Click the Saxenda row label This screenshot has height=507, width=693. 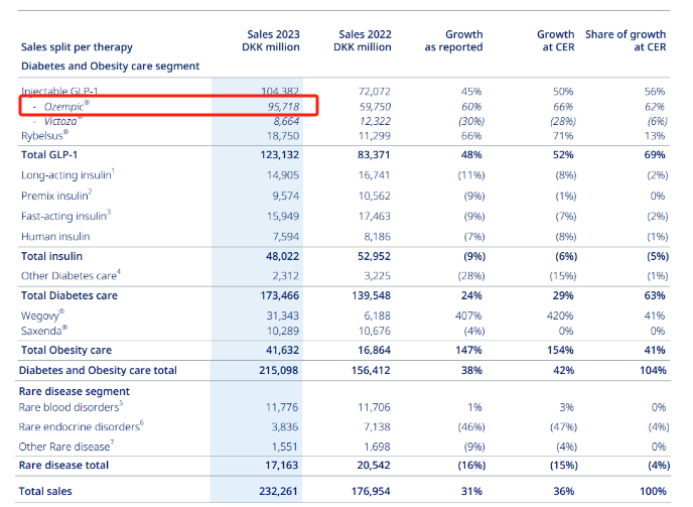coord(44,331)
